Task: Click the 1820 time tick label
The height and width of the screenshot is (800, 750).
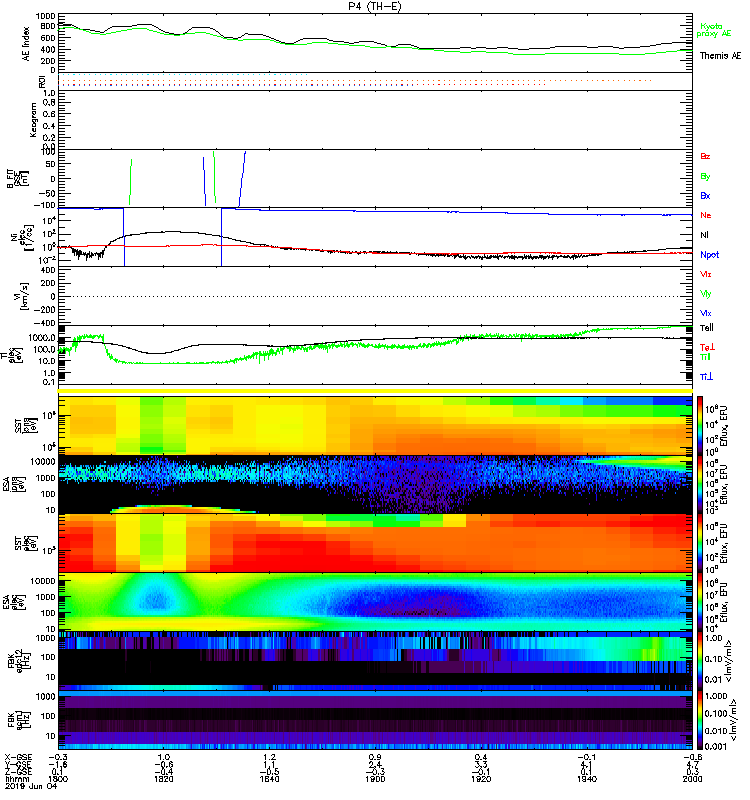Action: [x=163, y=779]
